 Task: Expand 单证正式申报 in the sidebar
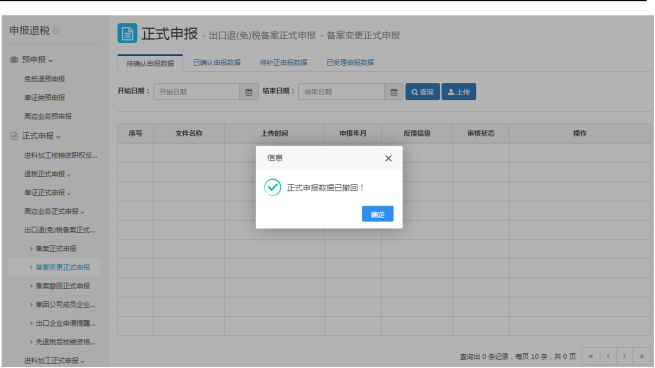pyautogui.click(x=47, y=193)
